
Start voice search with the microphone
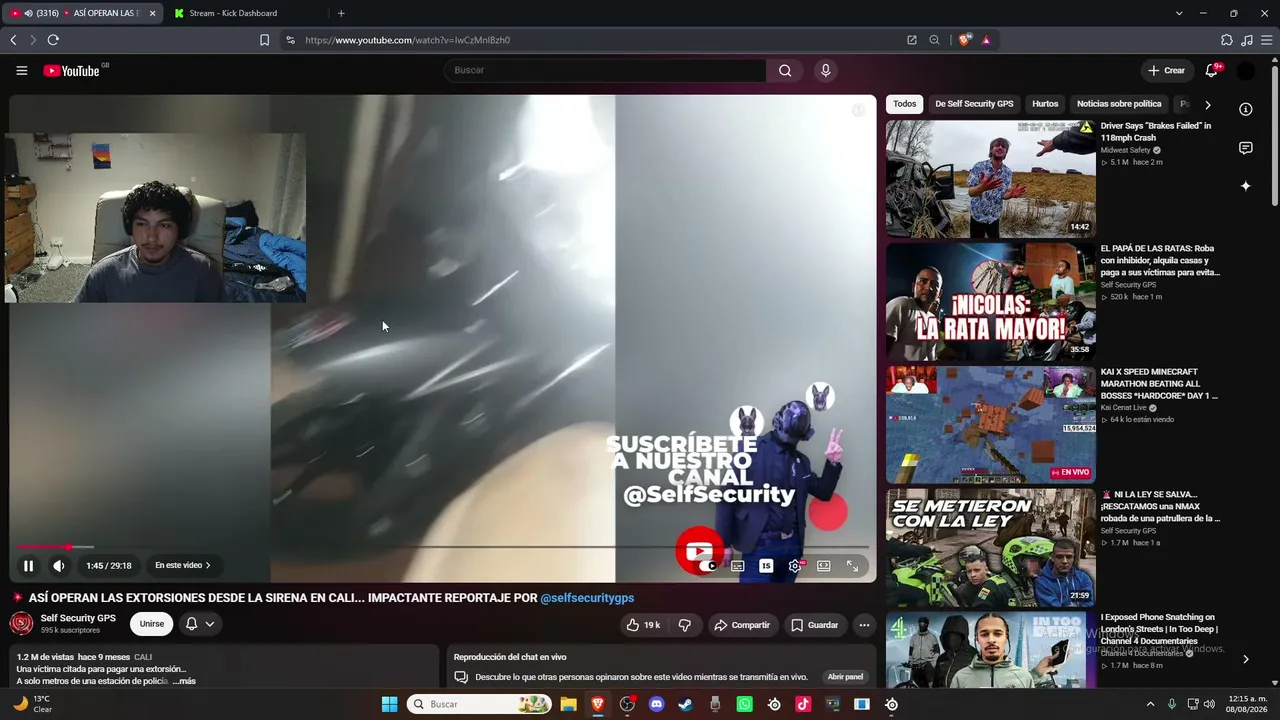[825, 70]
